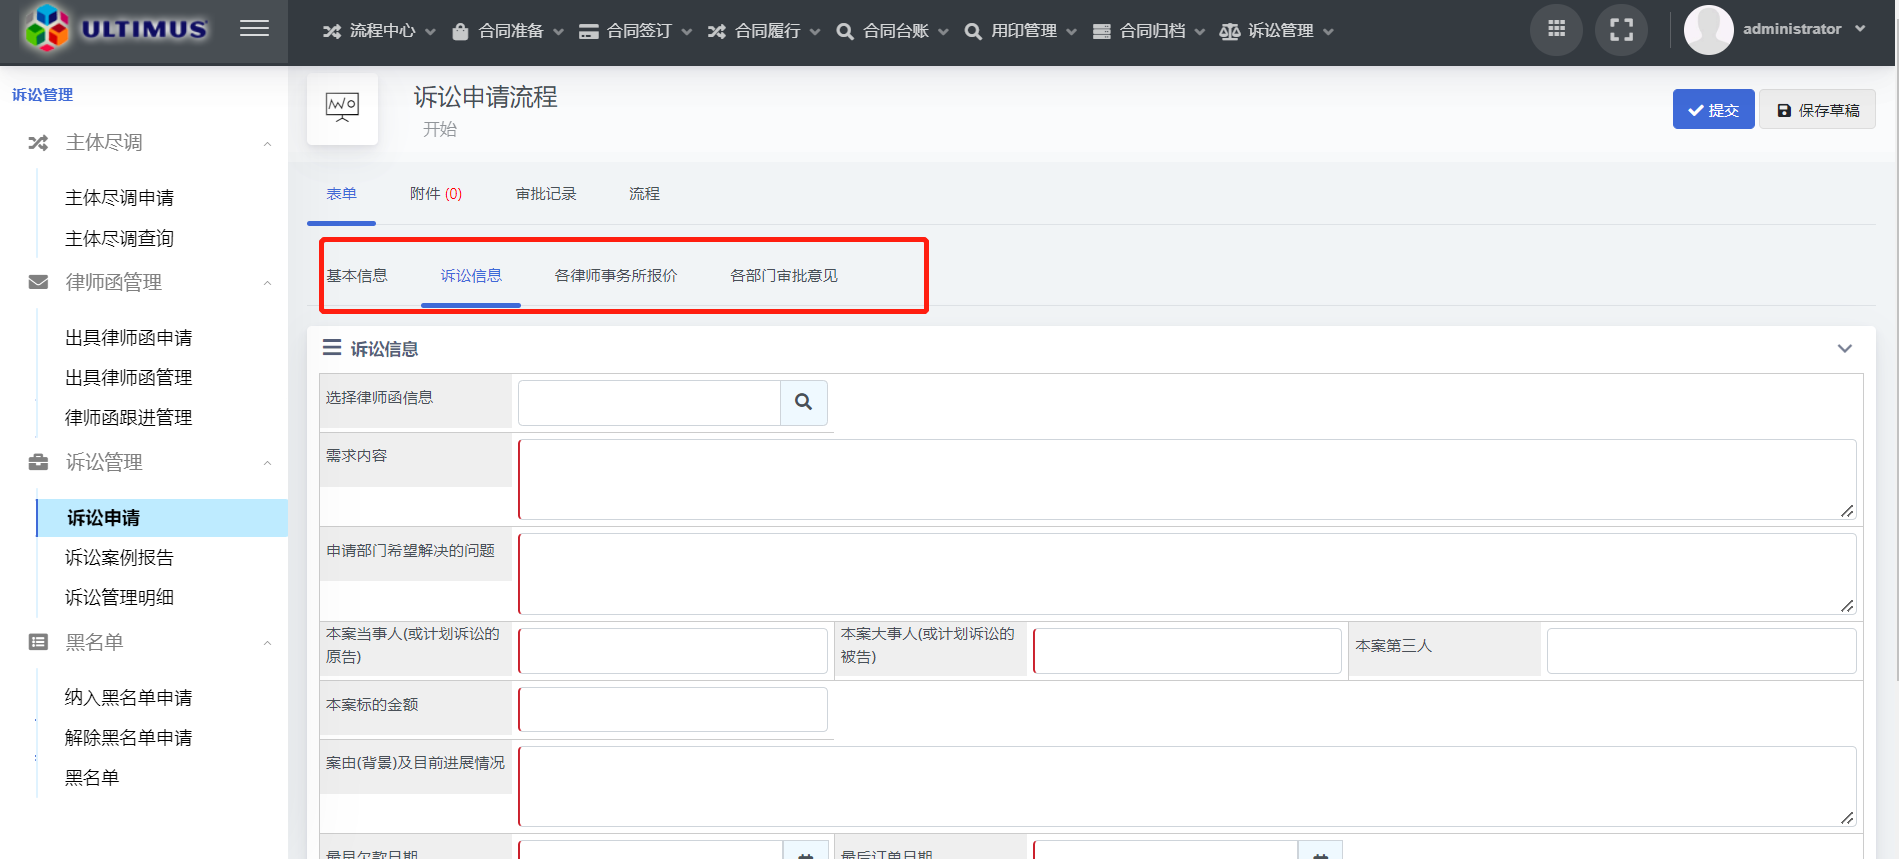The width and height of the screenshot is (1899, 859).
Task: Click the 本案标的金额 input field
Action: [672, 709]
